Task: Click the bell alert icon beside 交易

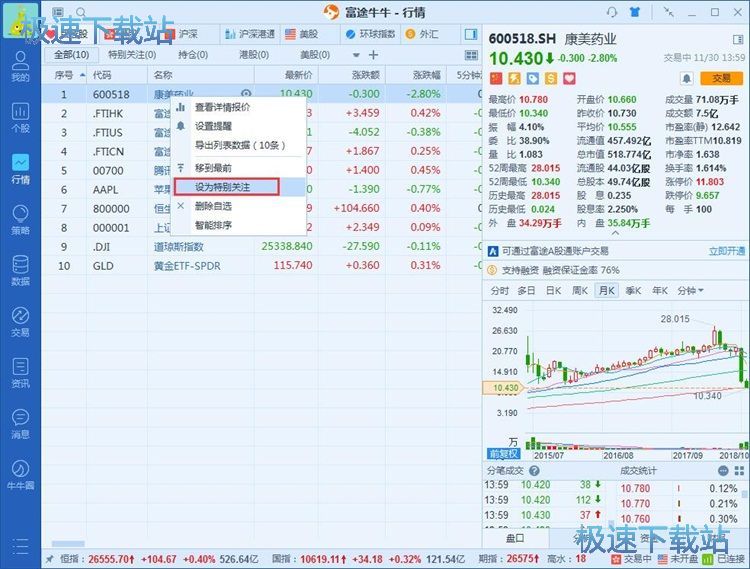Action: click(686, 78)
